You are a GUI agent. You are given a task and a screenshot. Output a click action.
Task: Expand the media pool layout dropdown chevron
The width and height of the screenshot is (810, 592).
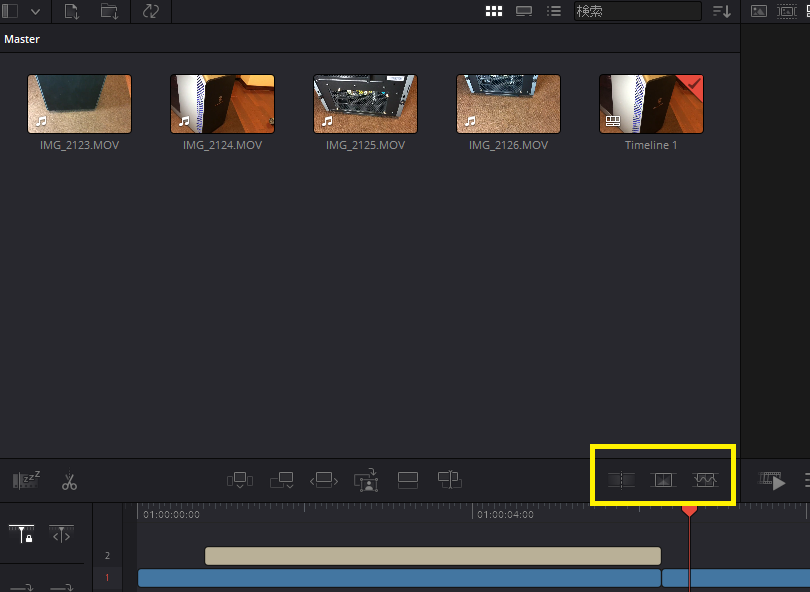[x=35, y=11]
